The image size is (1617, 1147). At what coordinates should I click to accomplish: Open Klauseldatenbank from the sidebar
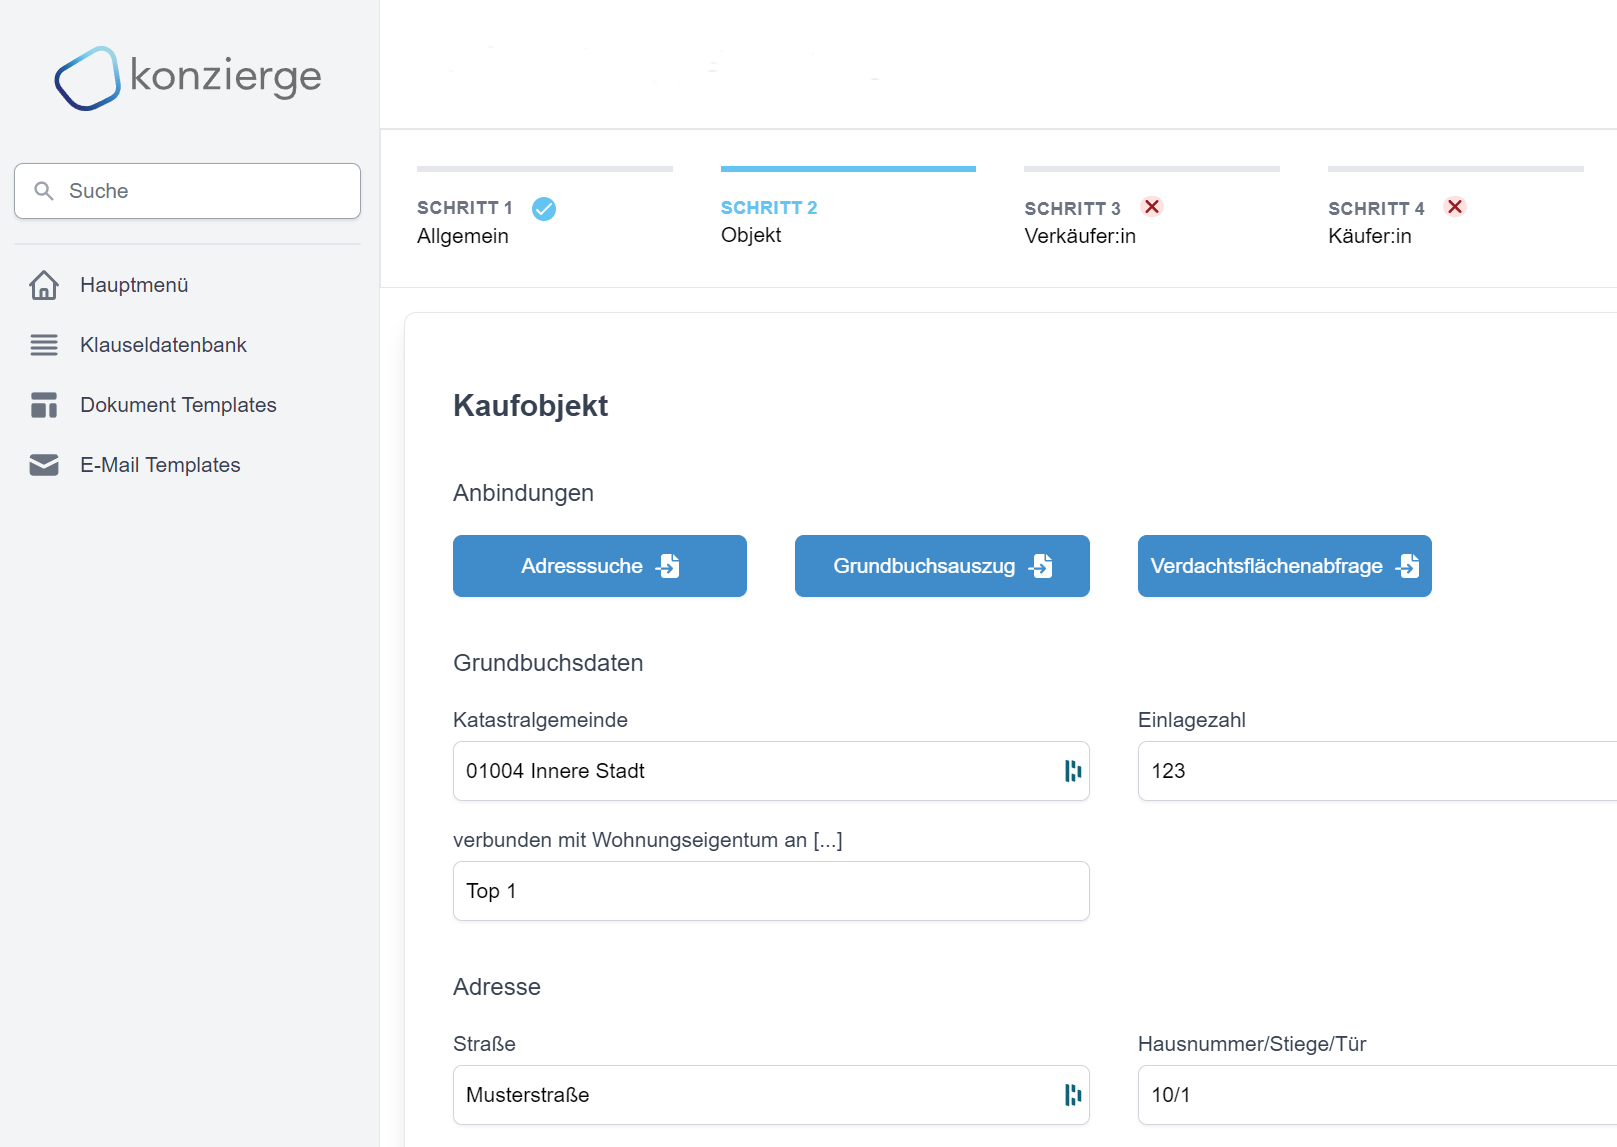coord(163,345)
